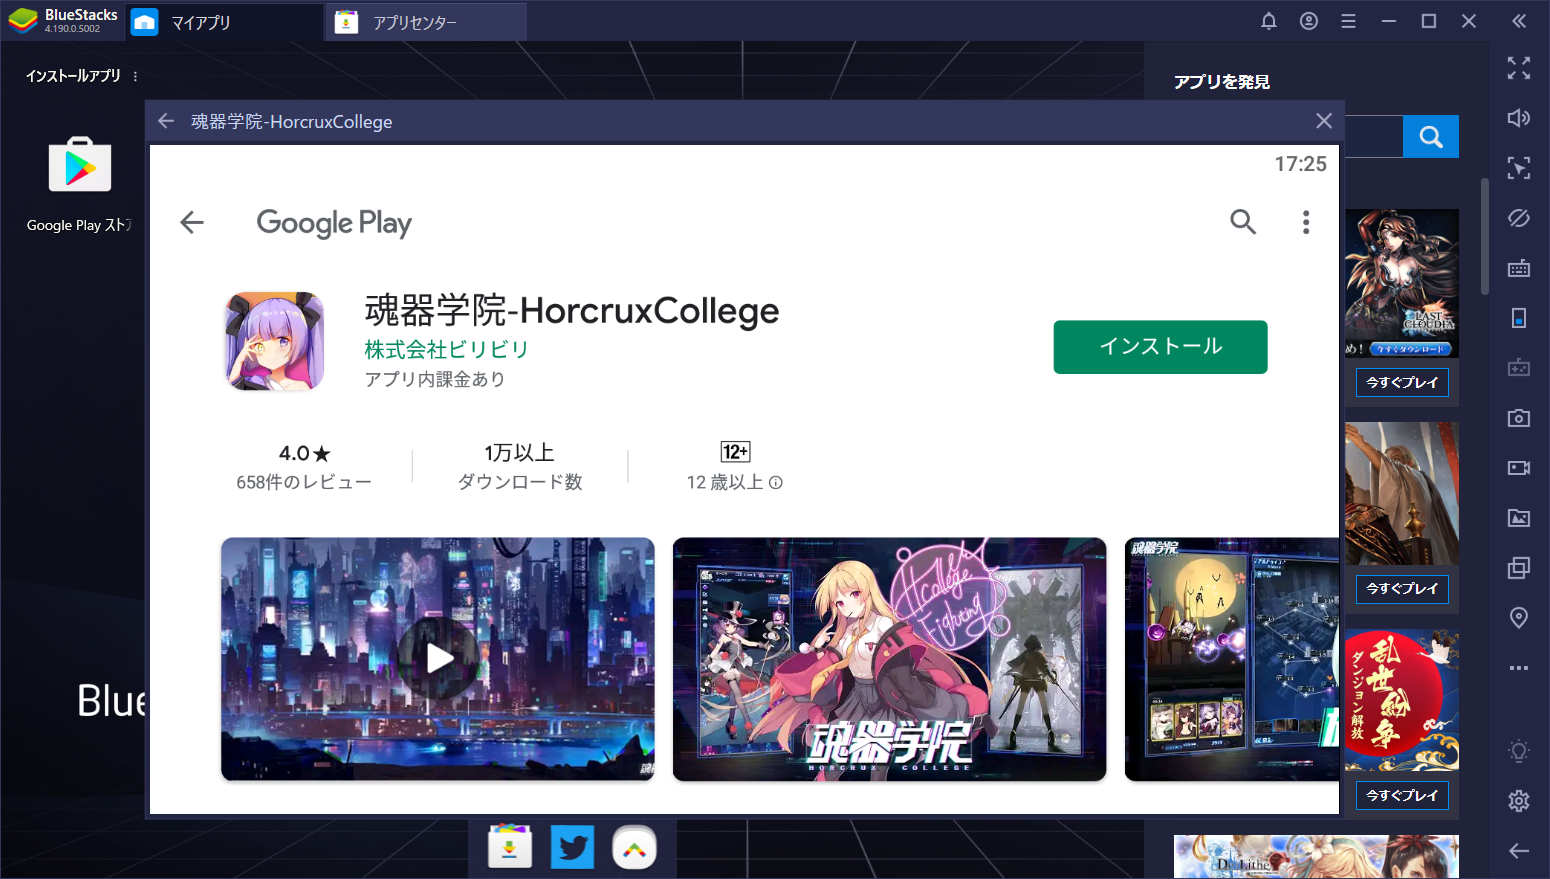Show more sidebar options with three dots
The image size is (1550, 879).
pyautogui.click(x=1519, y=668)
